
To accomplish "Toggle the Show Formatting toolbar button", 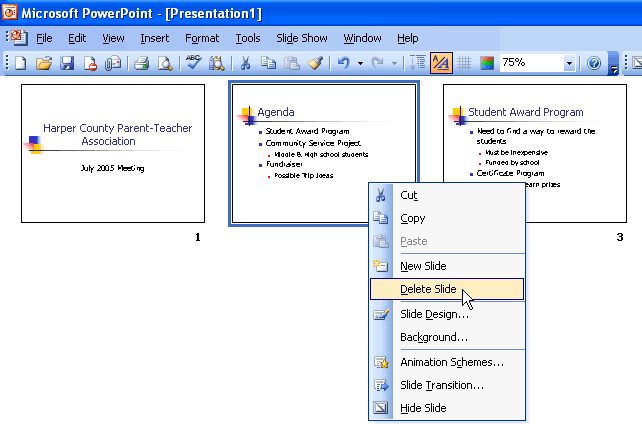I will click(441, 63).
